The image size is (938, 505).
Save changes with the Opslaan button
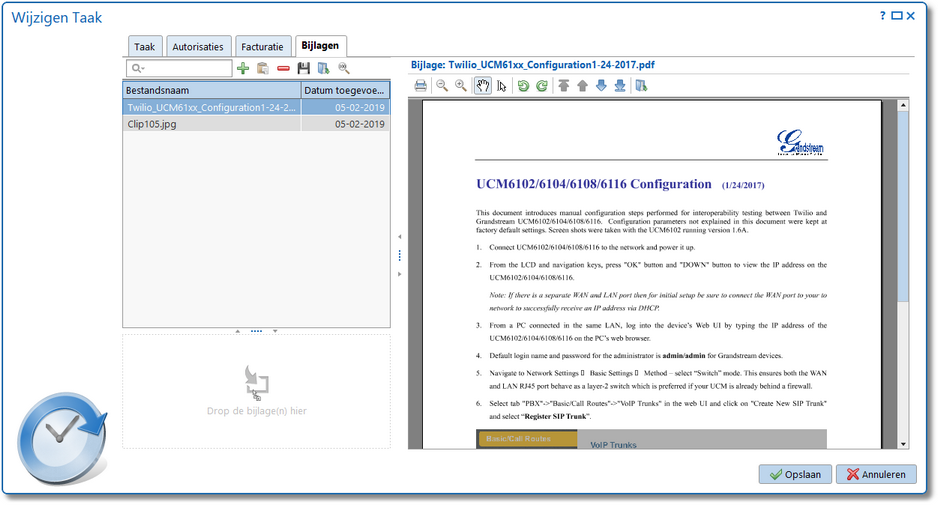click(795, 474)
